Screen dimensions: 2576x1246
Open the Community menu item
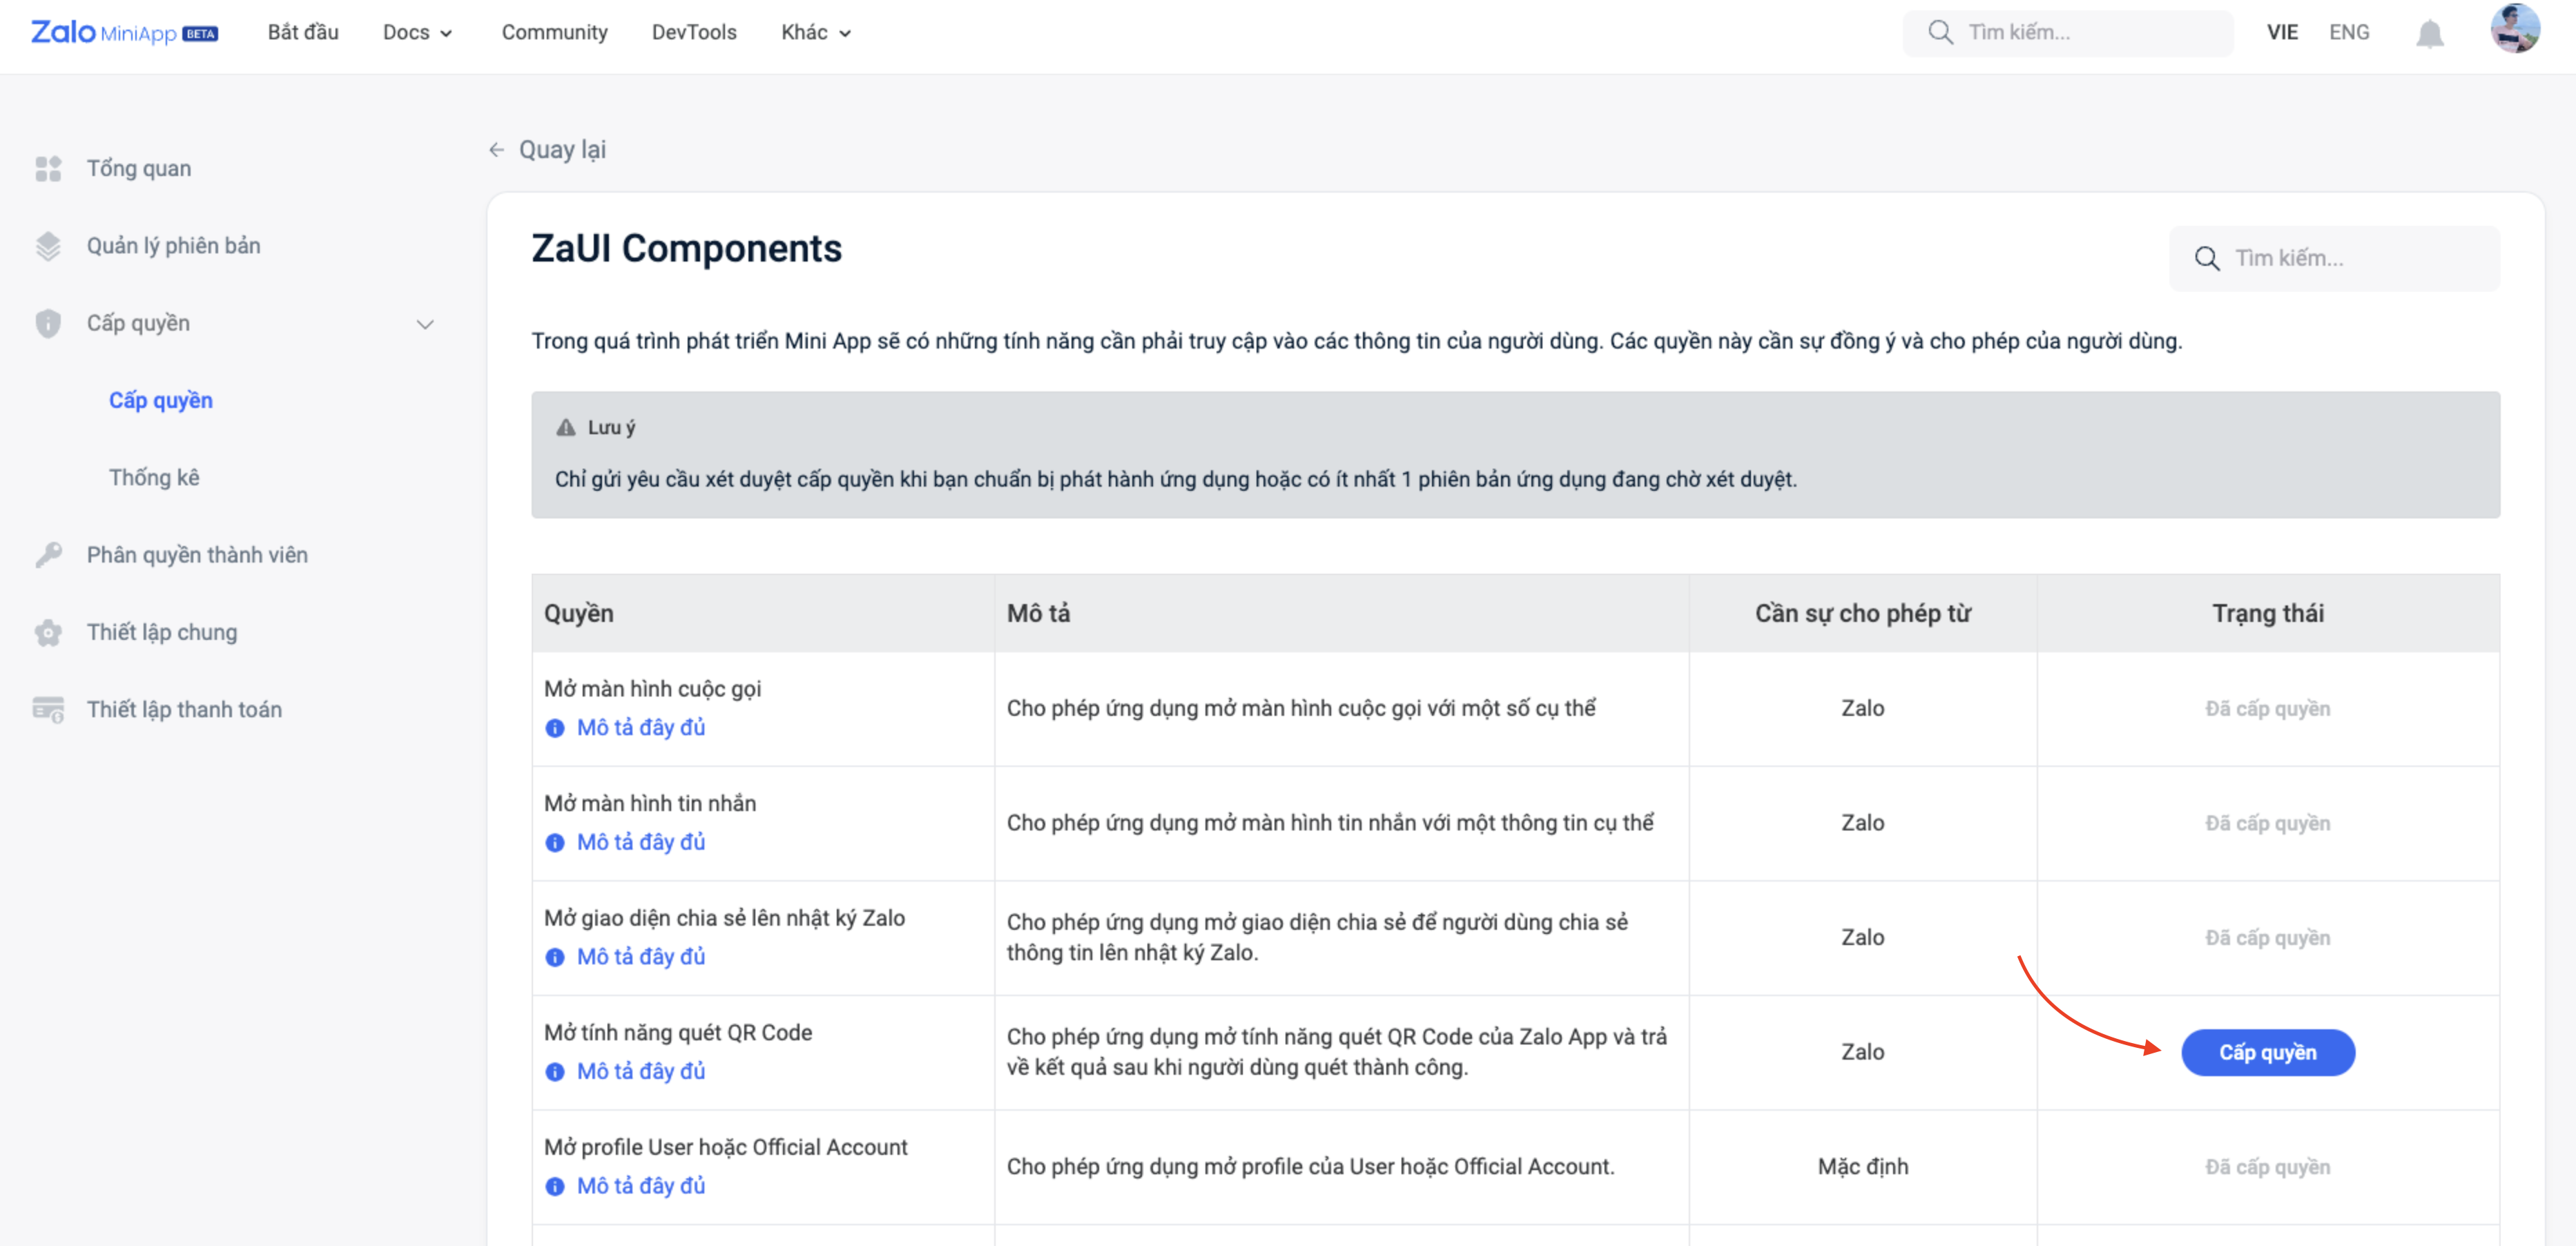point(554,33)
